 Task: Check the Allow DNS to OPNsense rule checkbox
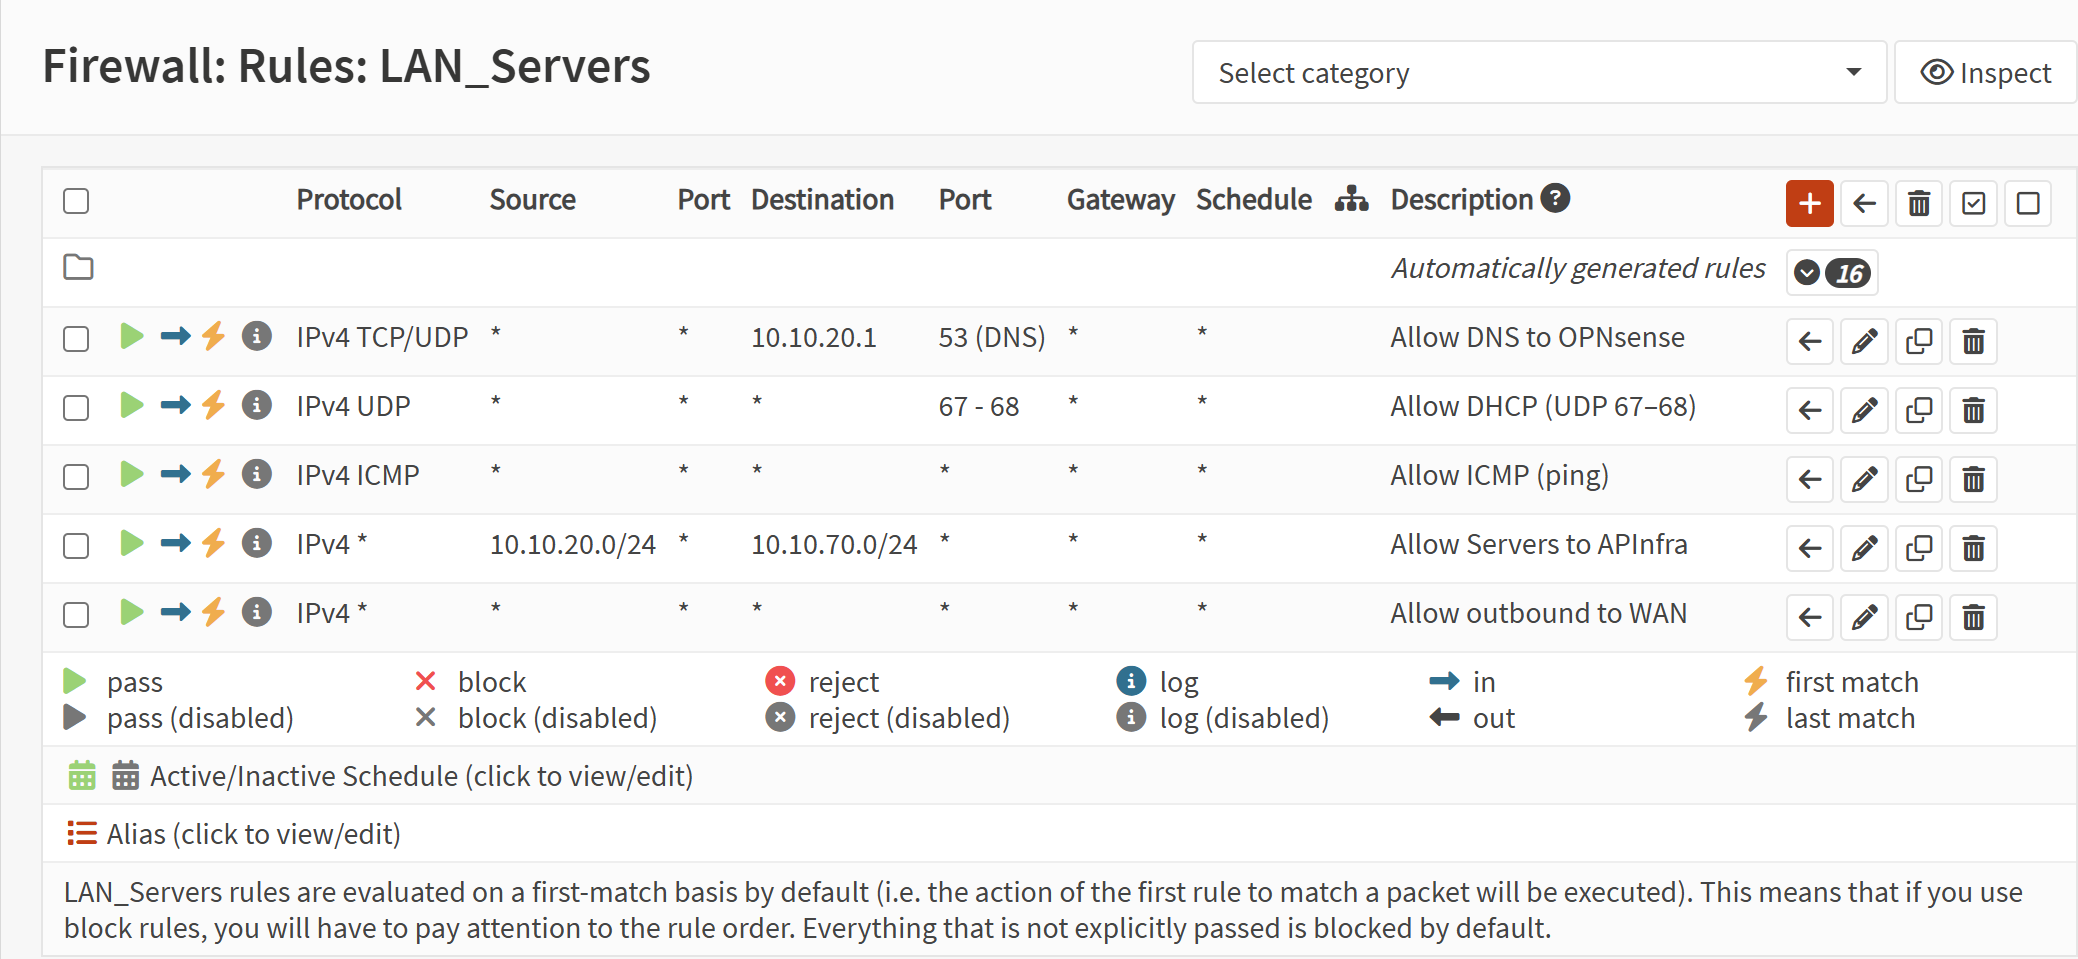coord(76,339)
